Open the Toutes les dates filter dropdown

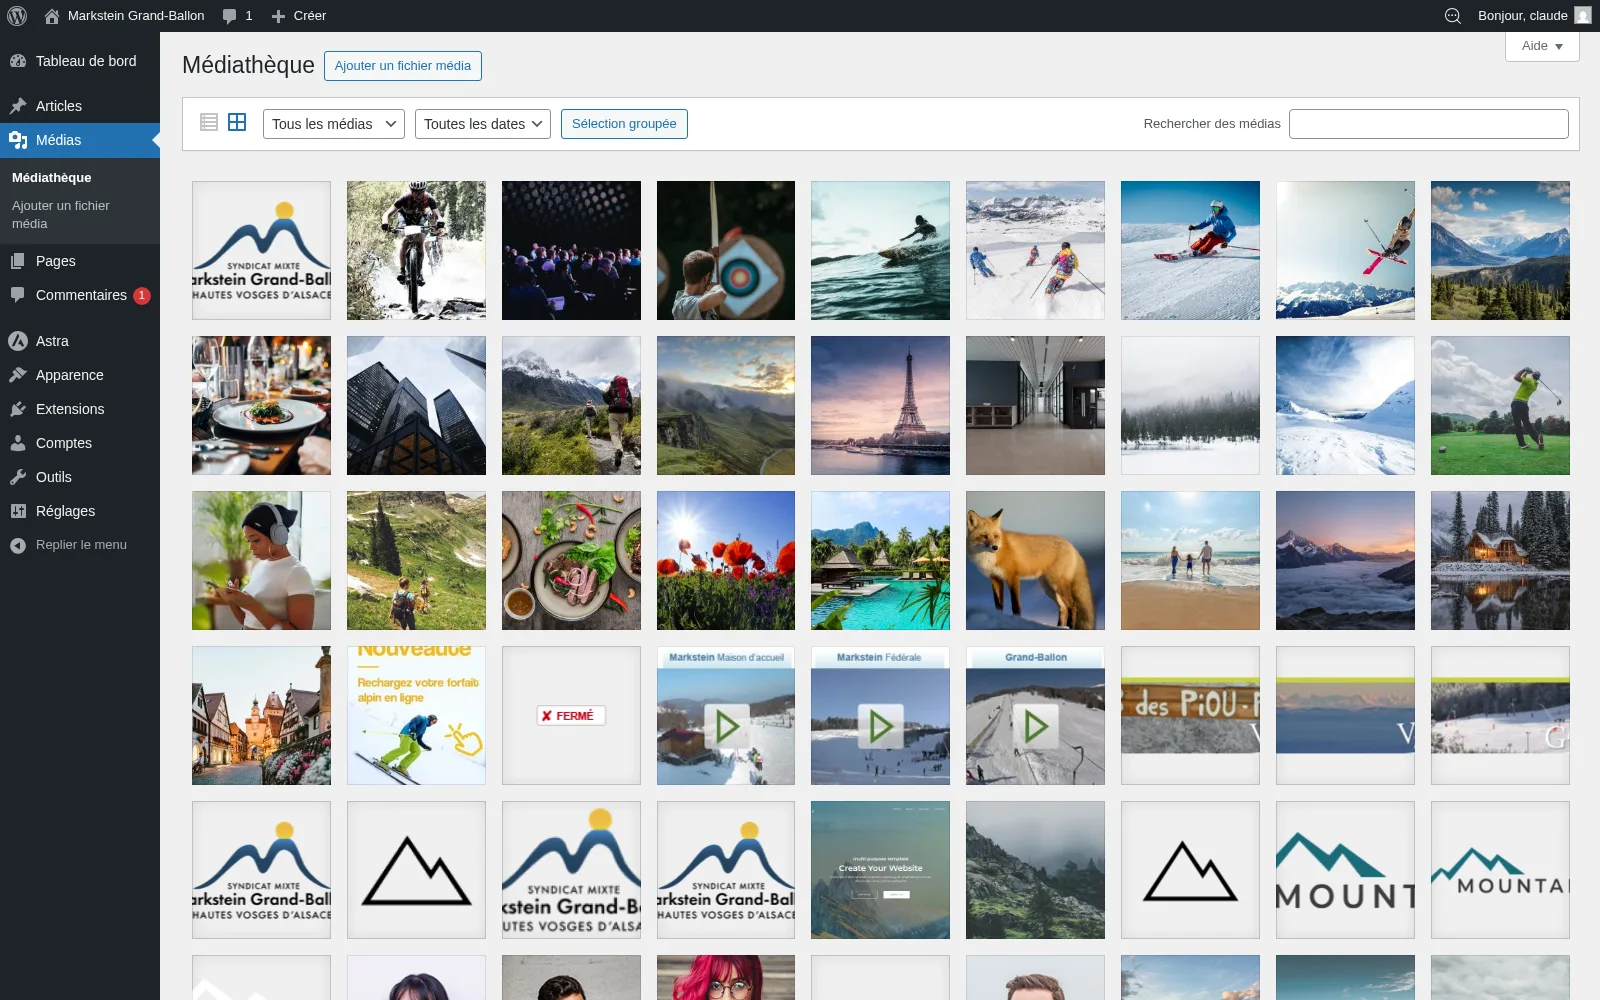(x=483, y=124)
